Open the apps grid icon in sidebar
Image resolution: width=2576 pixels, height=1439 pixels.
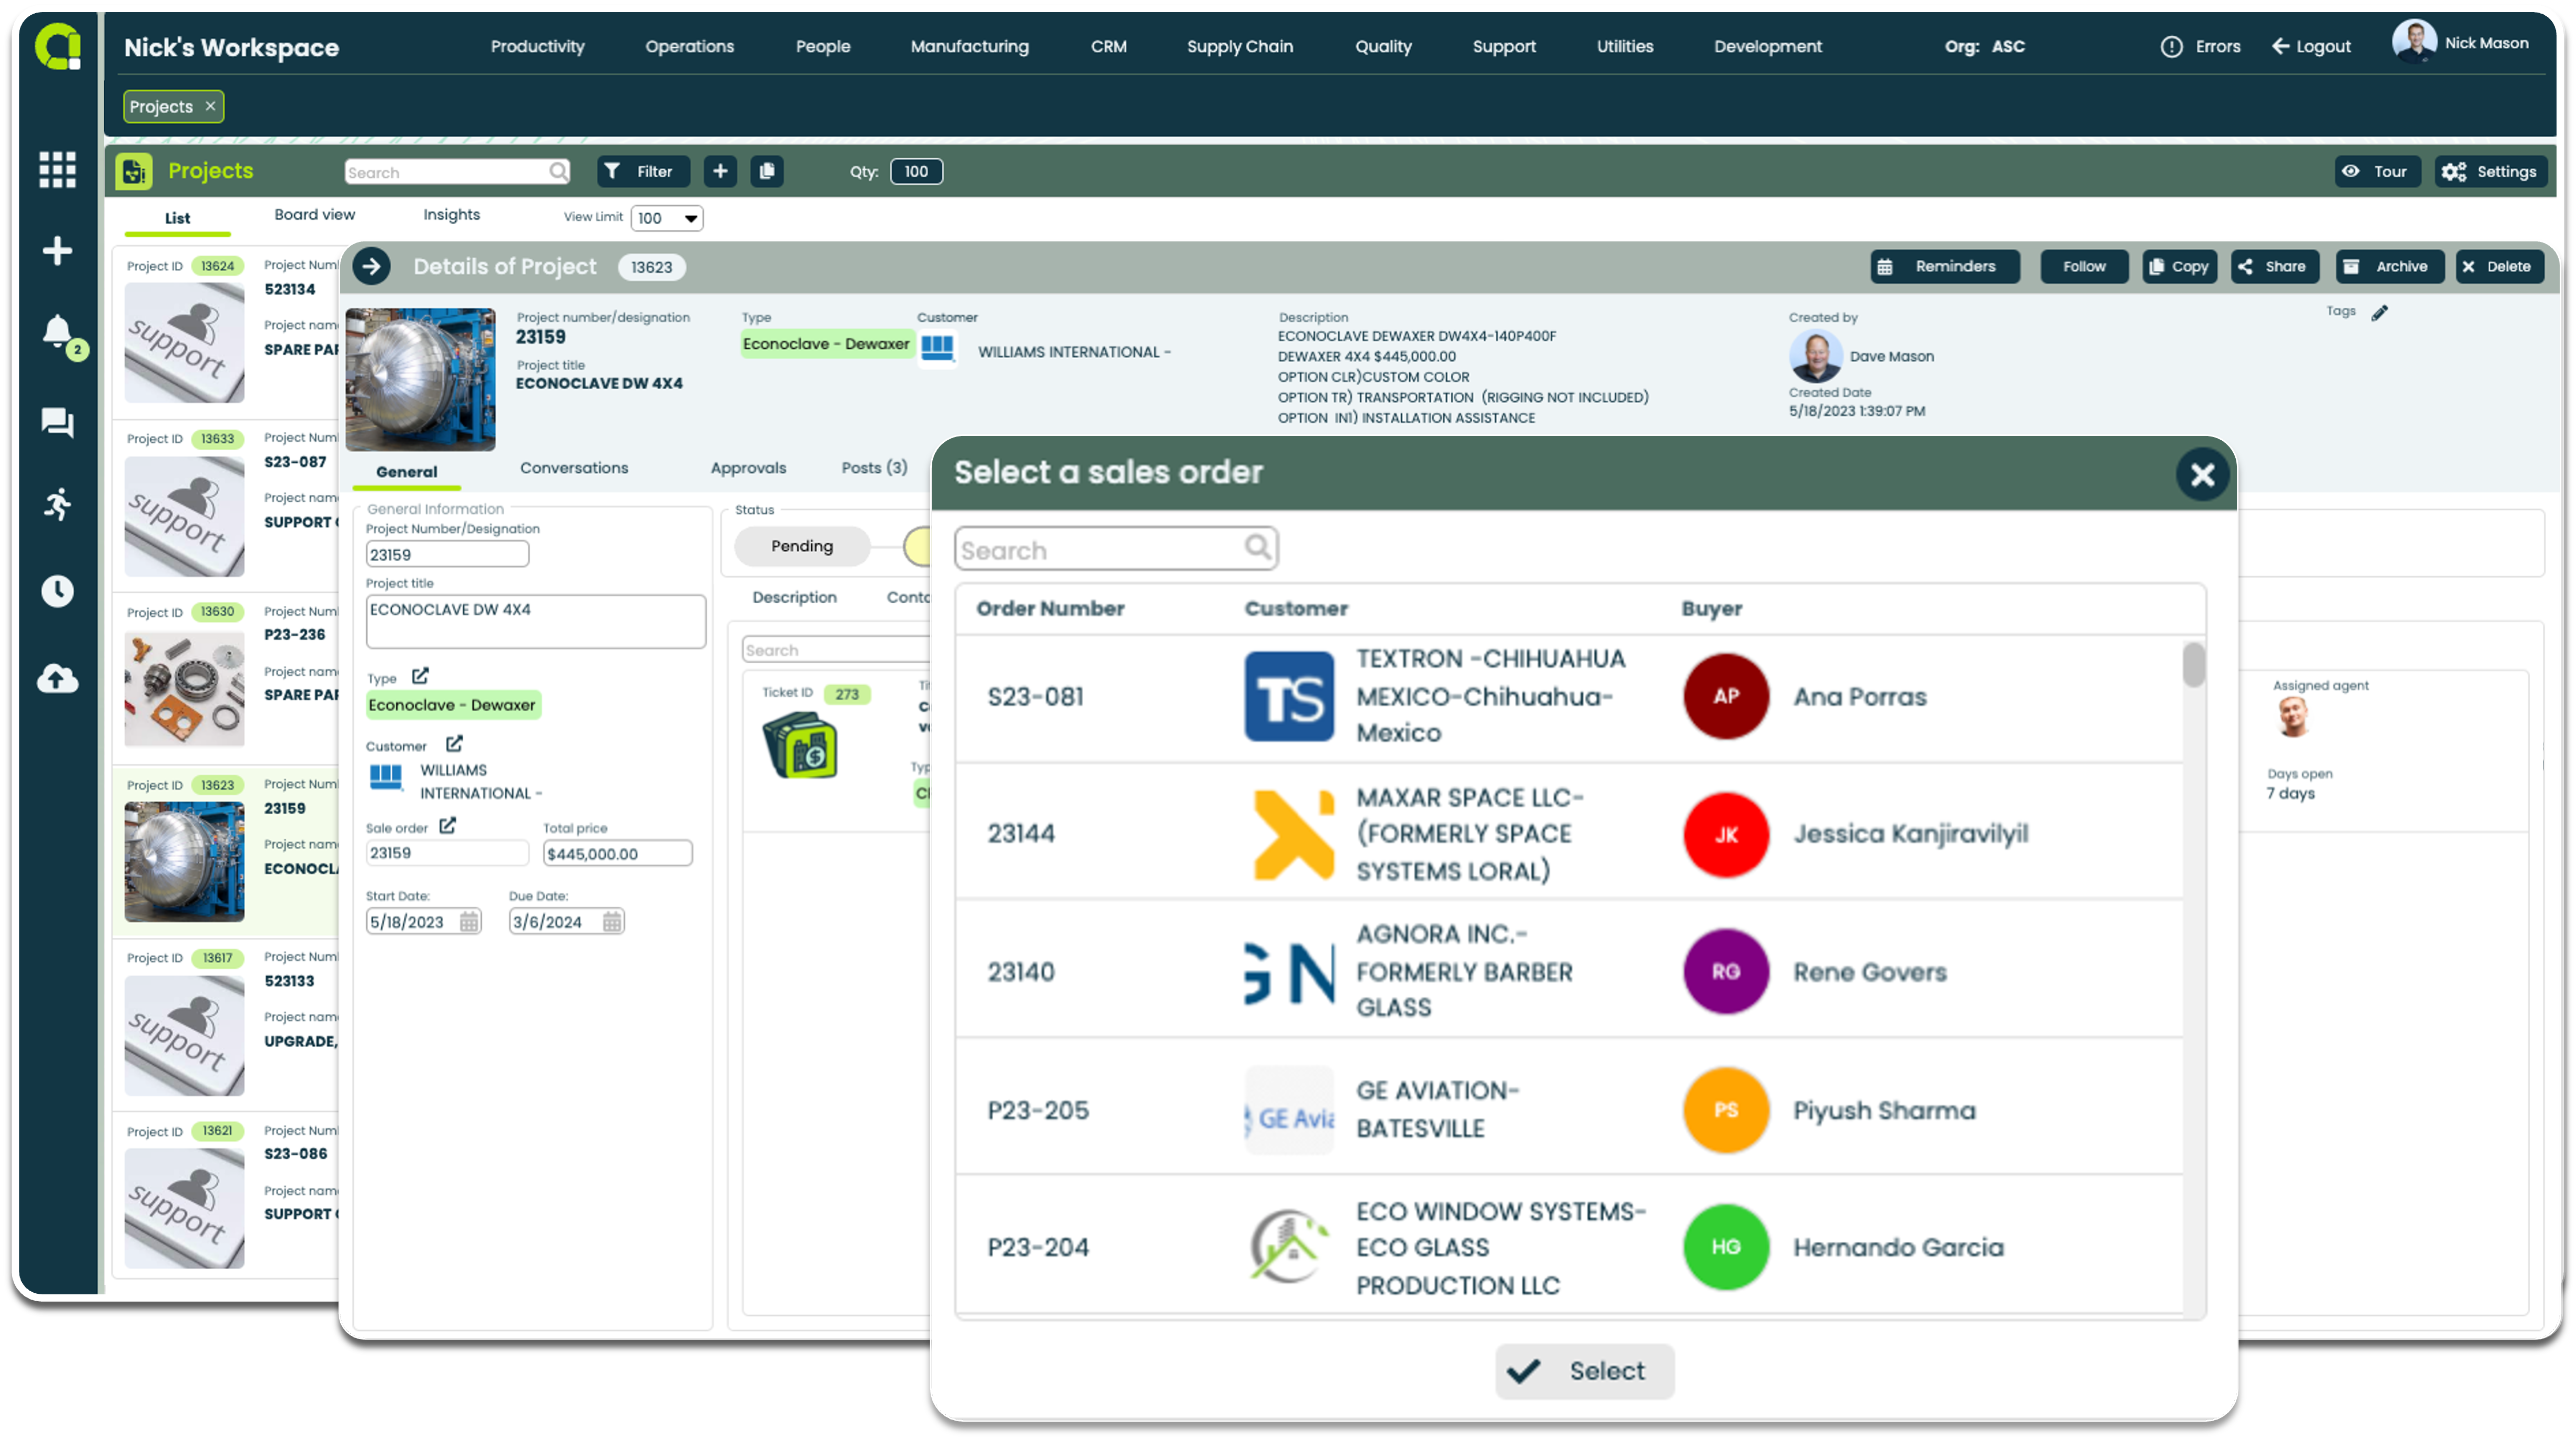click(x=57, y=169)
